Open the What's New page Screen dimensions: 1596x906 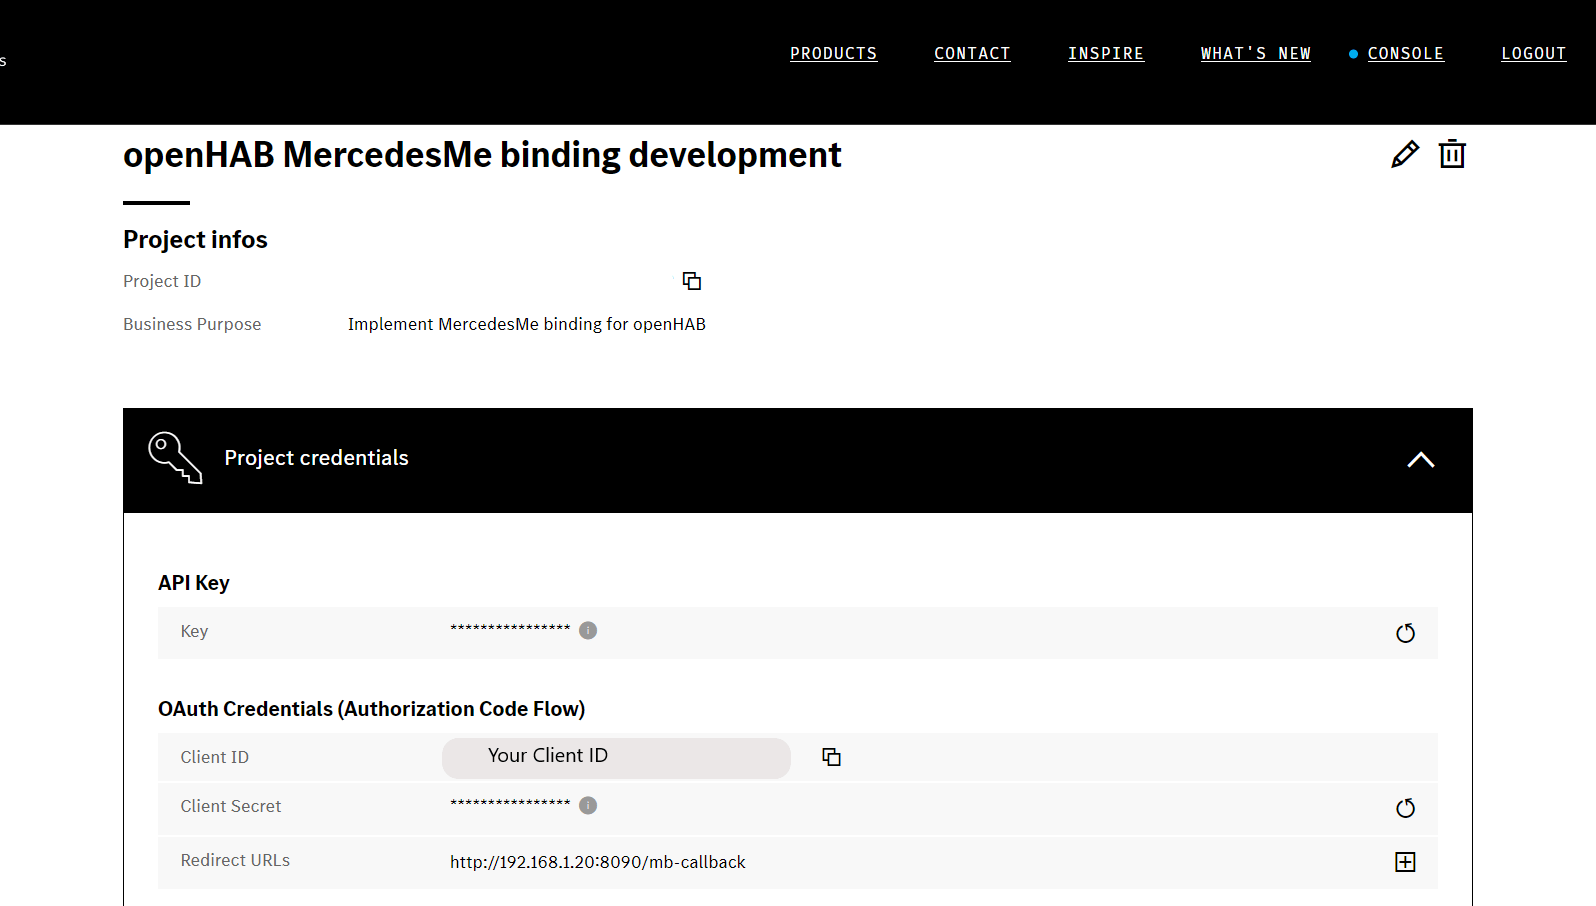coord(1255,54)
